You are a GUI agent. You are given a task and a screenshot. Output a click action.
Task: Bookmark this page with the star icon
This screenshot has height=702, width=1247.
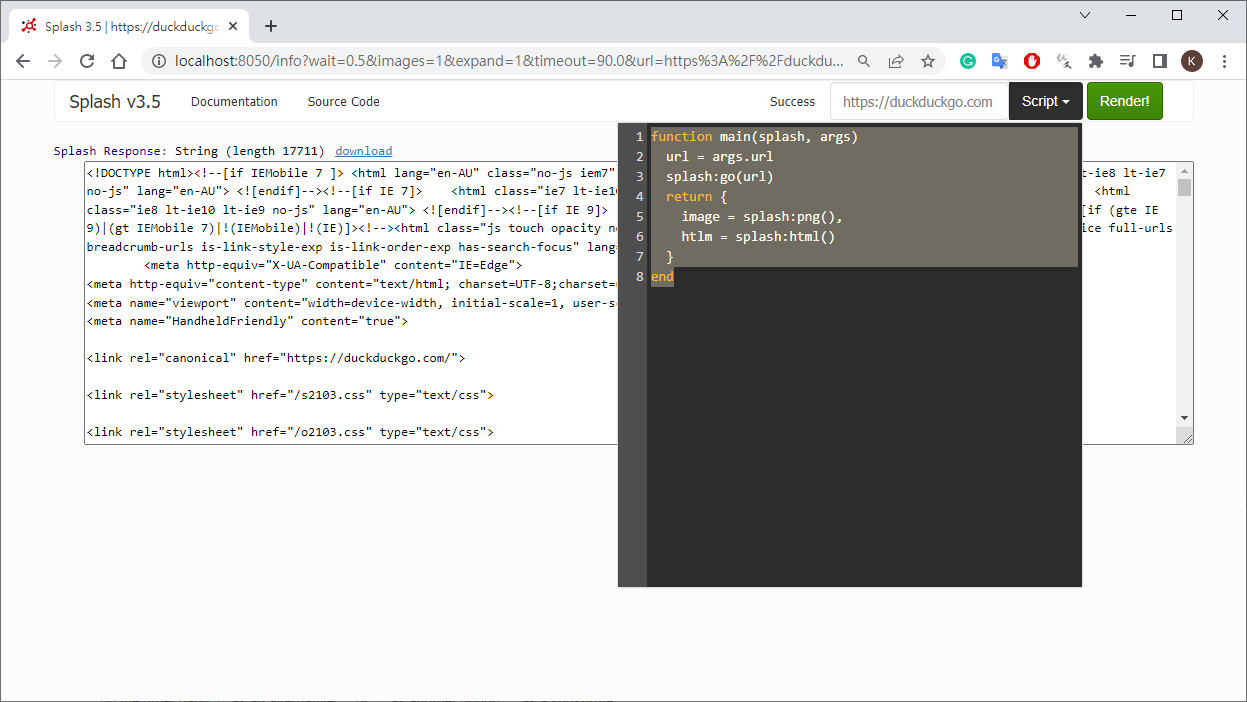[x=928, y=61]
